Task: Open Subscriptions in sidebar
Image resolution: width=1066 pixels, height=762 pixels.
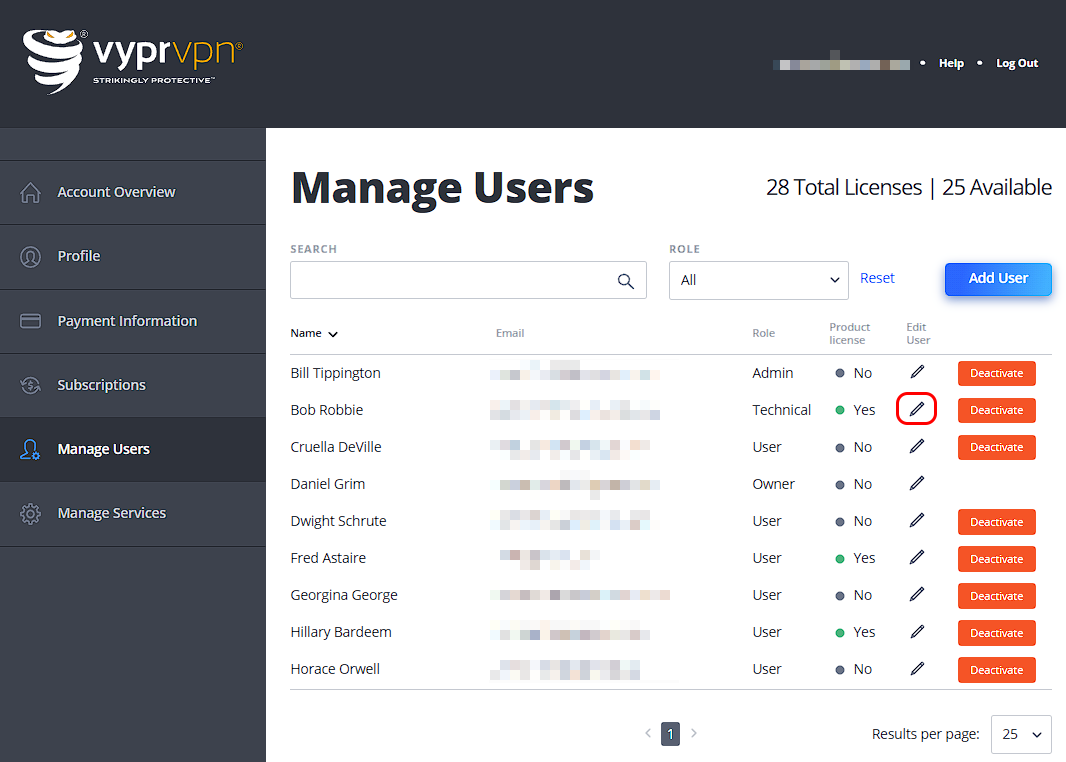Action: 133,385
